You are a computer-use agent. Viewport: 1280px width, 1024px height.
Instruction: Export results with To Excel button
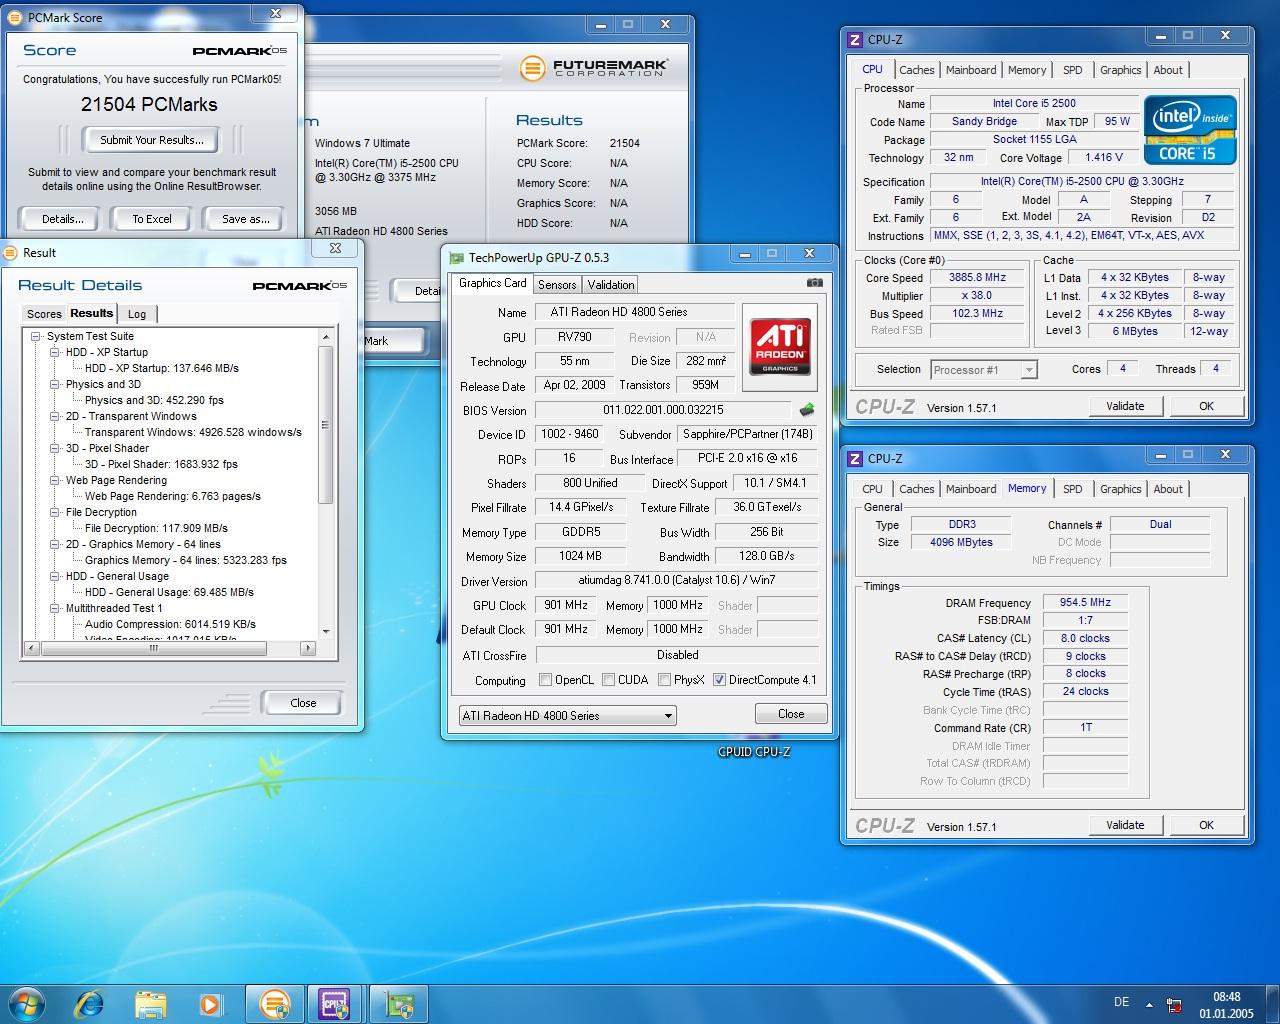(x=152, y=219)
